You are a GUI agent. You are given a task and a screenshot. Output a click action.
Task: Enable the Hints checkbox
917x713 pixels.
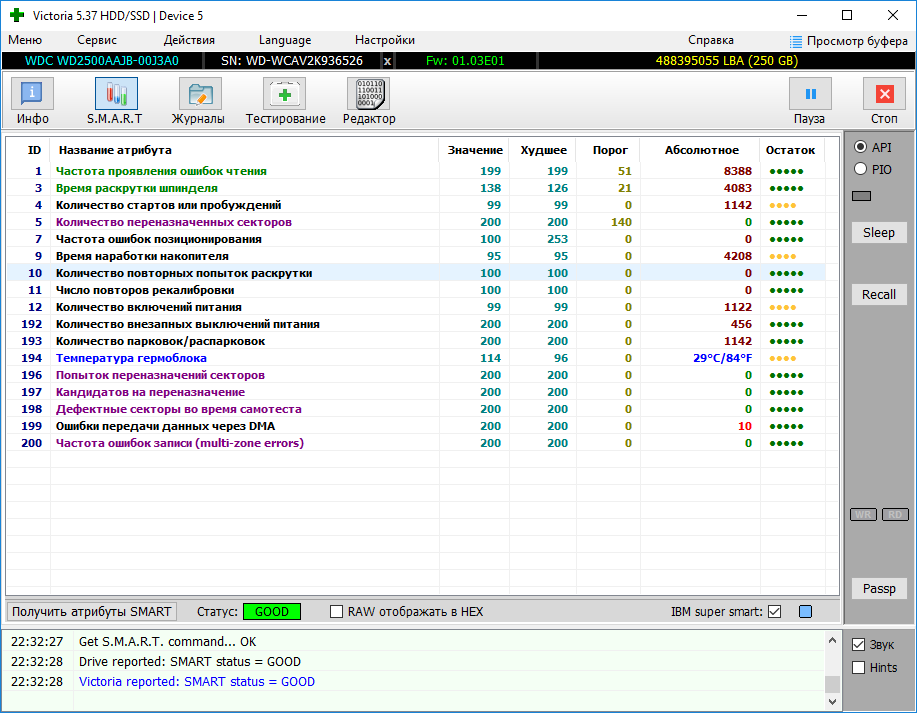(x=858, y=668)
